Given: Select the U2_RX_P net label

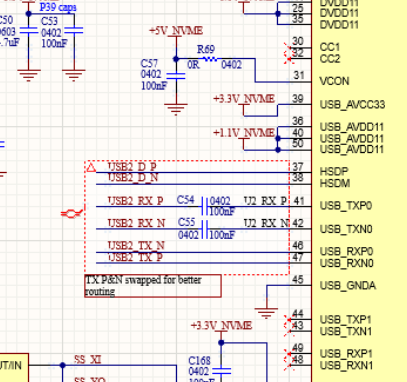Looking at the screenshot, I should pyautogui.click(x=265, y=201).
